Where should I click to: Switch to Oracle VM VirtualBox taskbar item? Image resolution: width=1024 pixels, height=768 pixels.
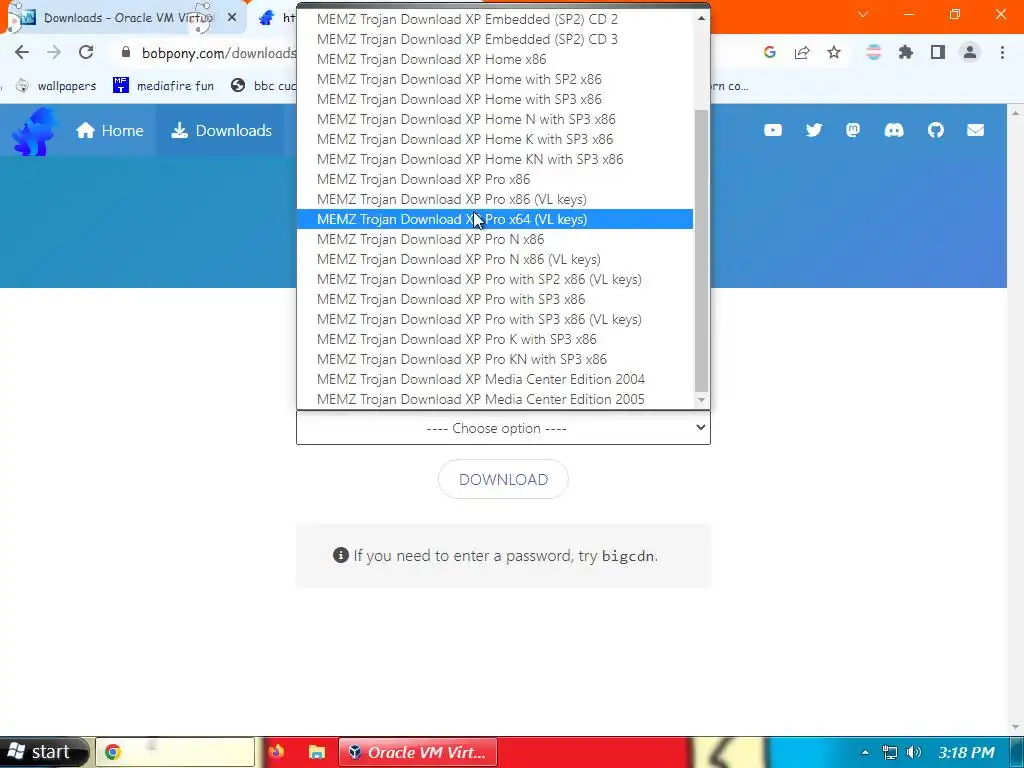click(x=418, y=752)
